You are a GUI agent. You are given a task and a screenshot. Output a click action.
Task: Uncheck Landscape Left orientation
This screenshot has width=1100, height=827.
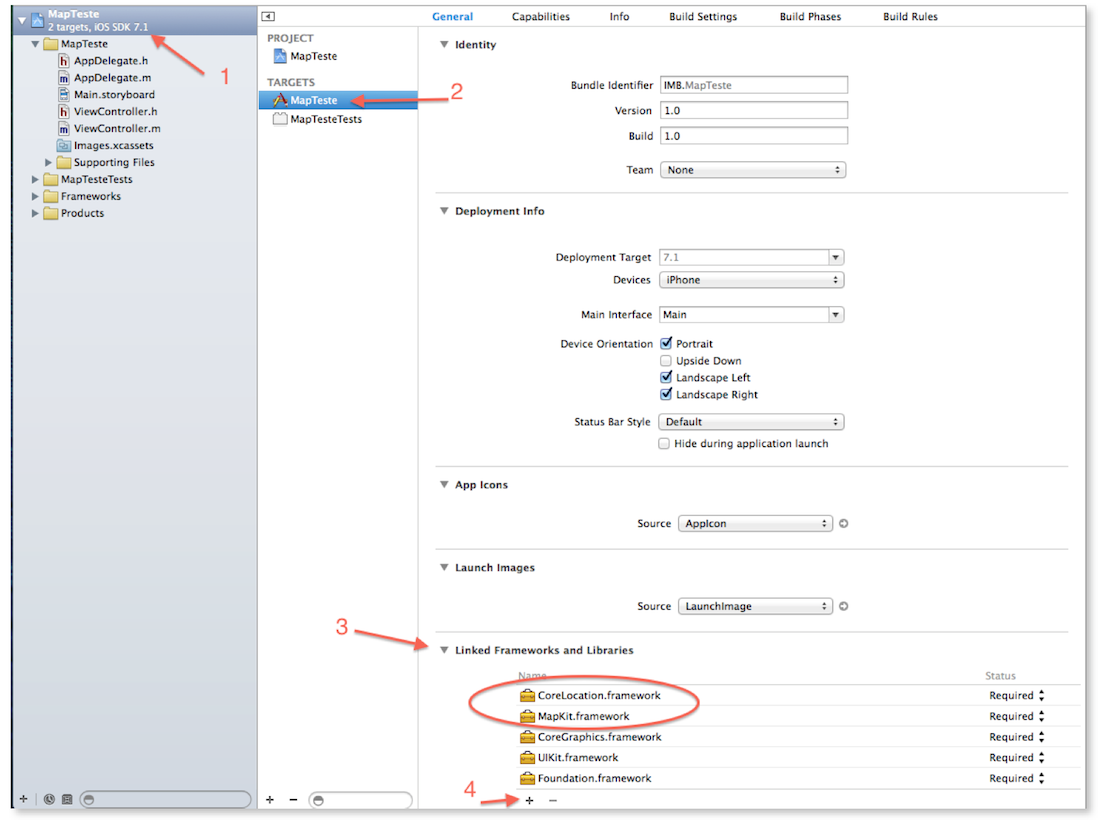point(666,377)
